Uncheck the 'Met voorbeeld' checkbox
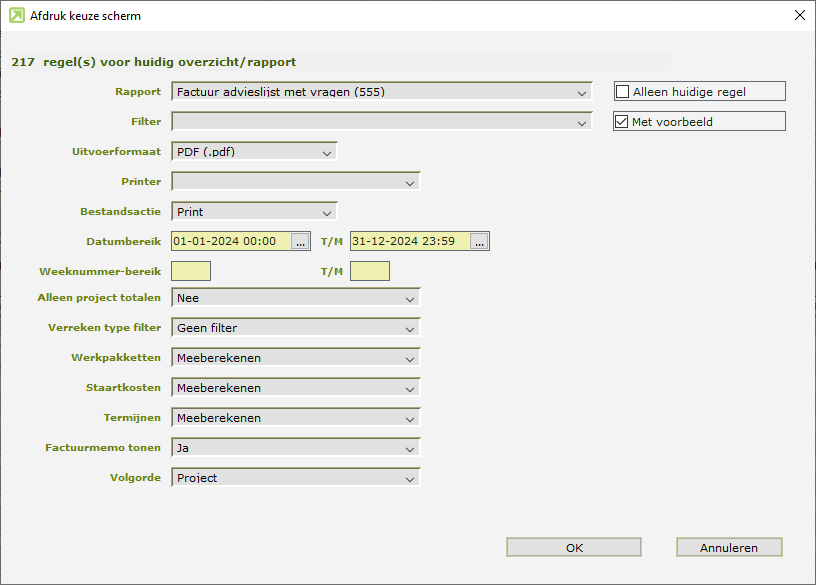The height and width of the screenshot is (585, 816). [x=623, y=122]
